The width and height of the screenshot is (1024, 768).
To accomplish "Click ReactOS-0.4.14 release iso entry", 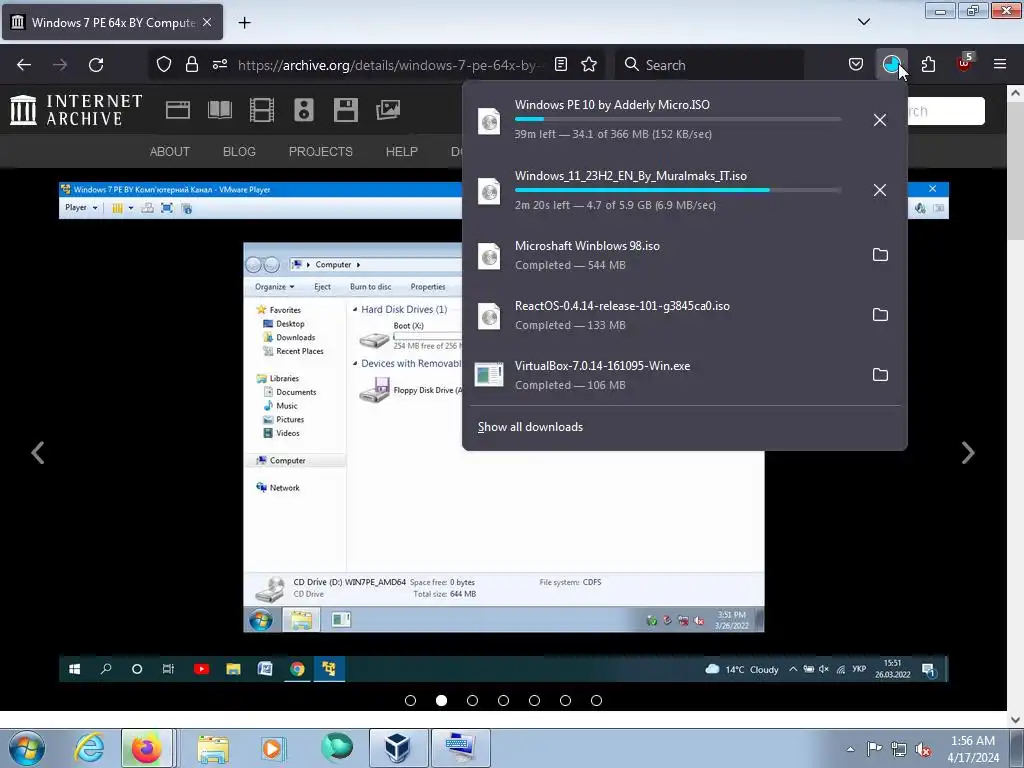I will (660, 315).
